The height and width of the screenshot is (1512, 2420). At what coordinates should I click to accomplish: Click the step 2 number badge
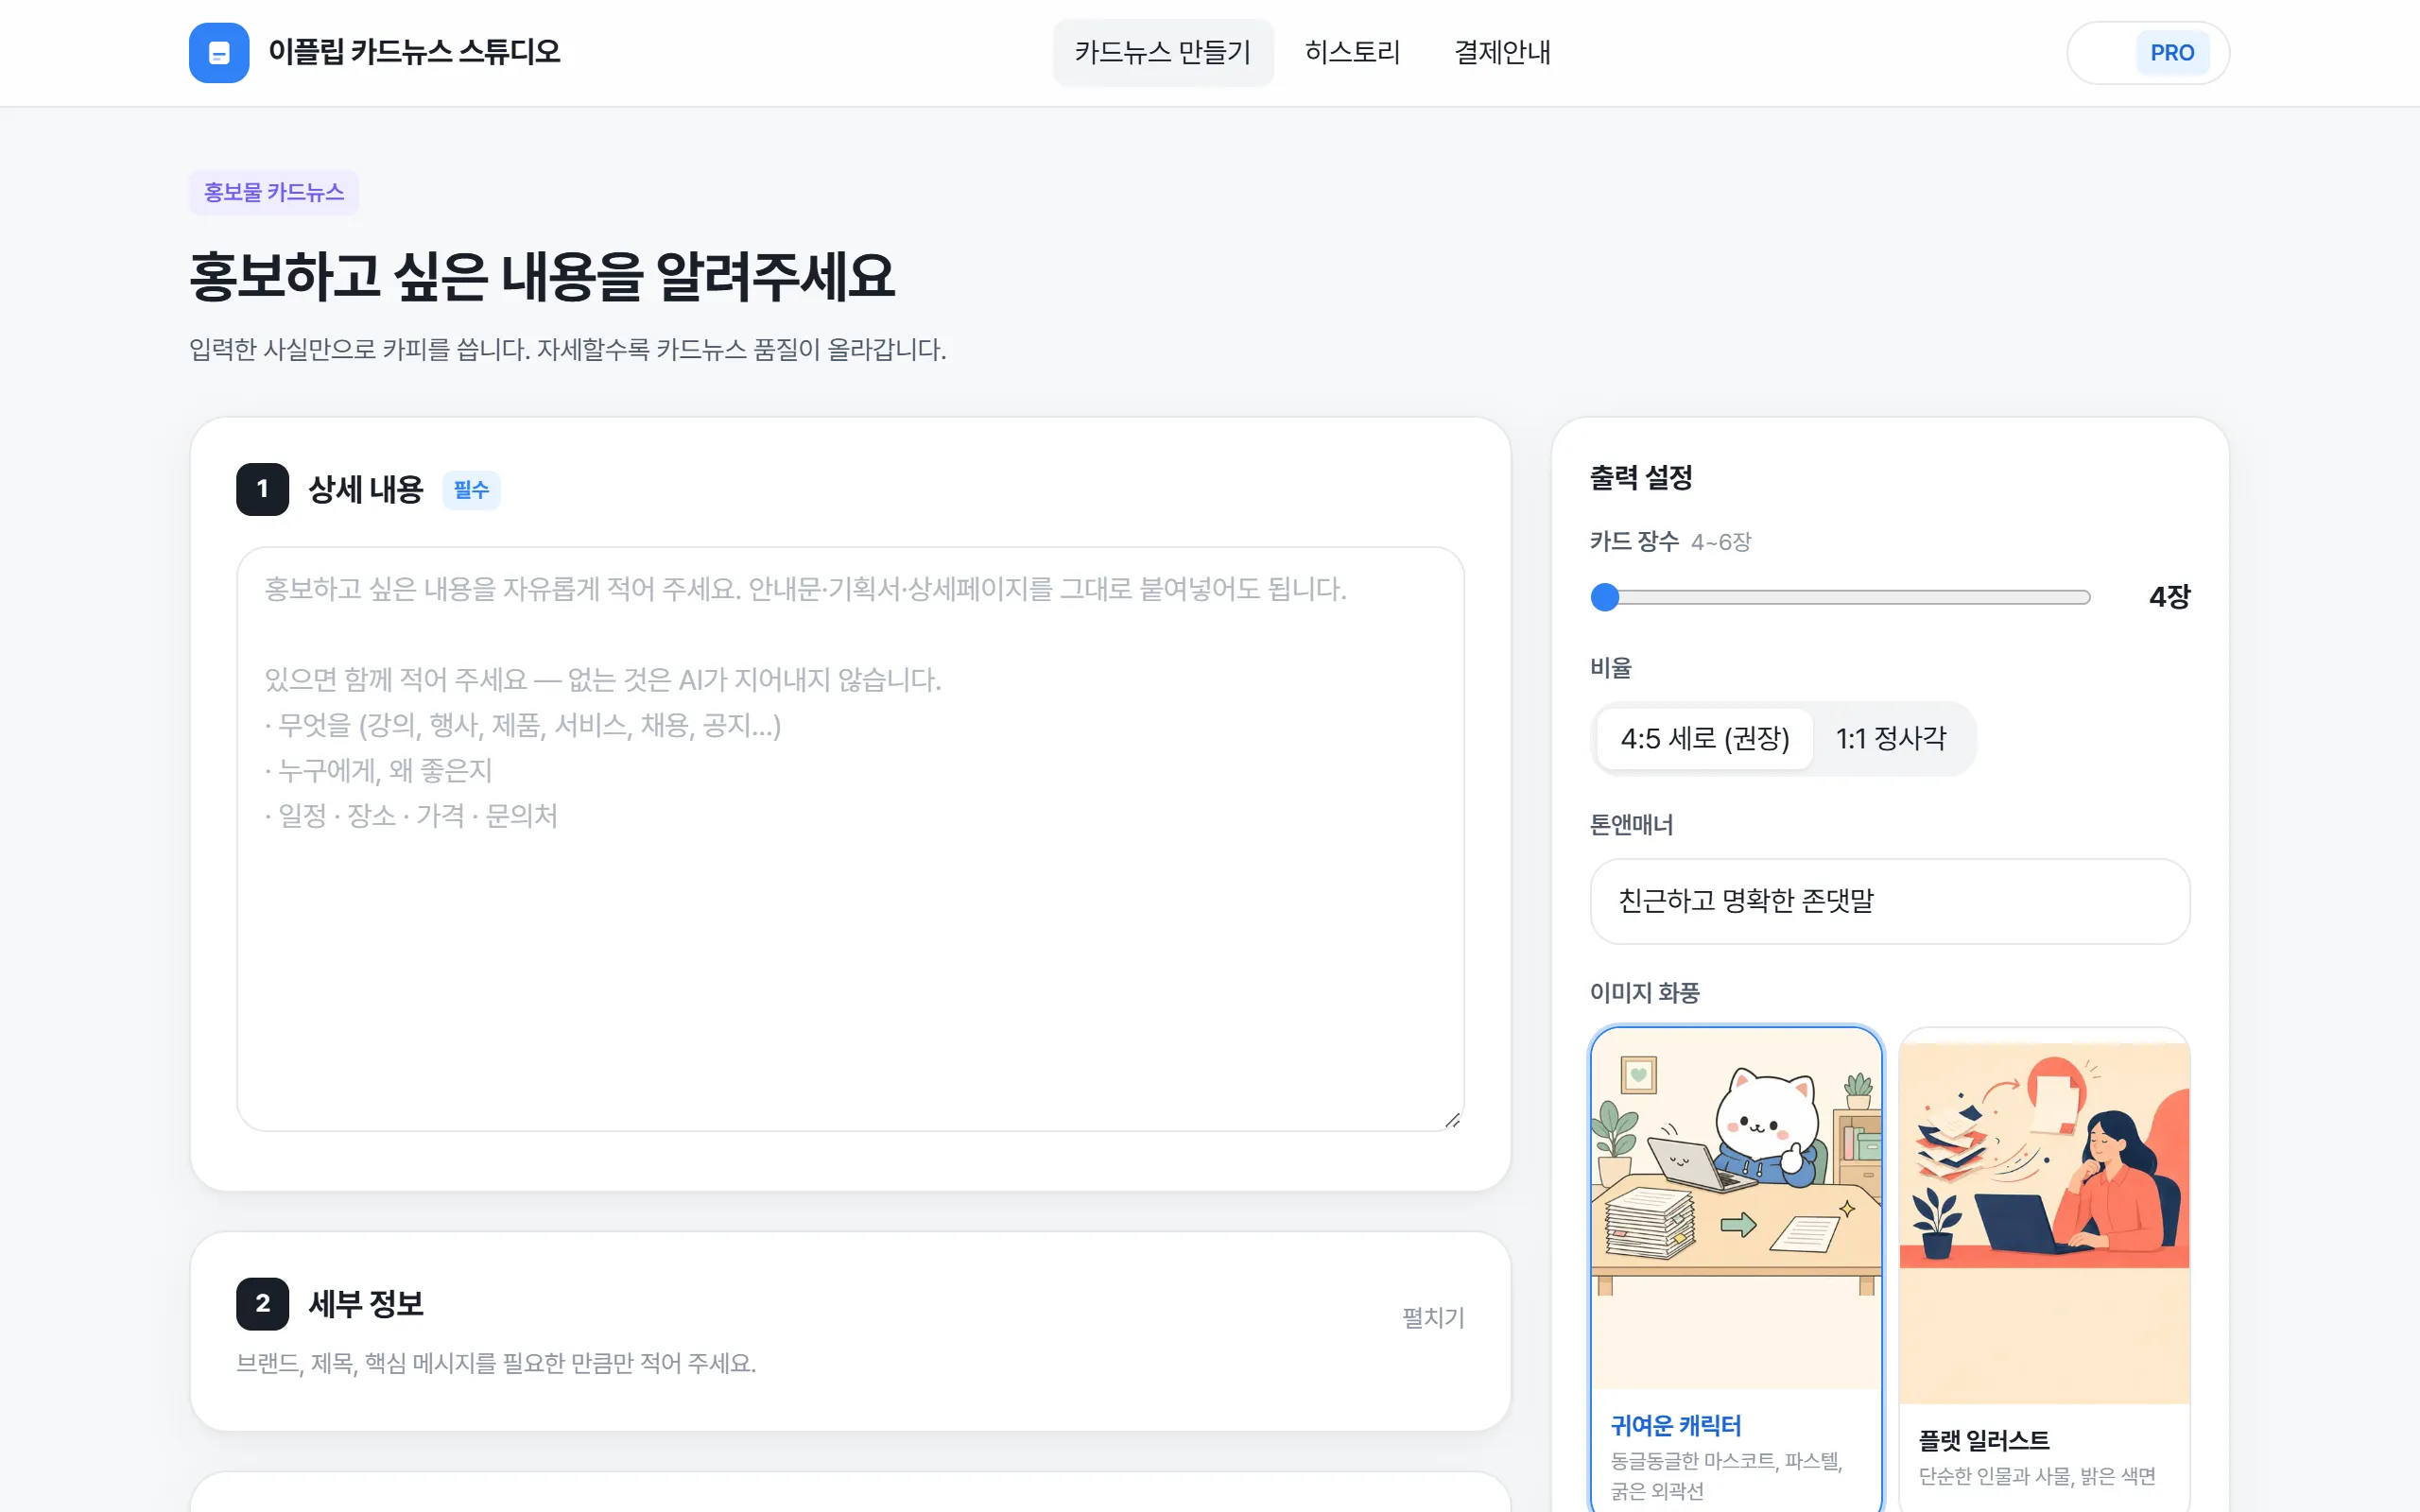pos(262,1303)
